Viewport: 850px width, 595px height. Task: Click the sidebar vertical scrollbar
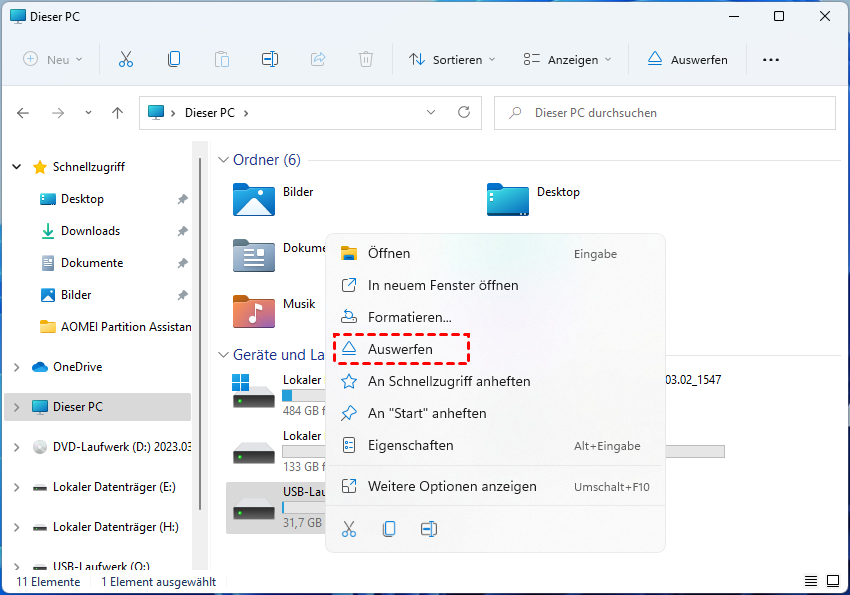200,333
